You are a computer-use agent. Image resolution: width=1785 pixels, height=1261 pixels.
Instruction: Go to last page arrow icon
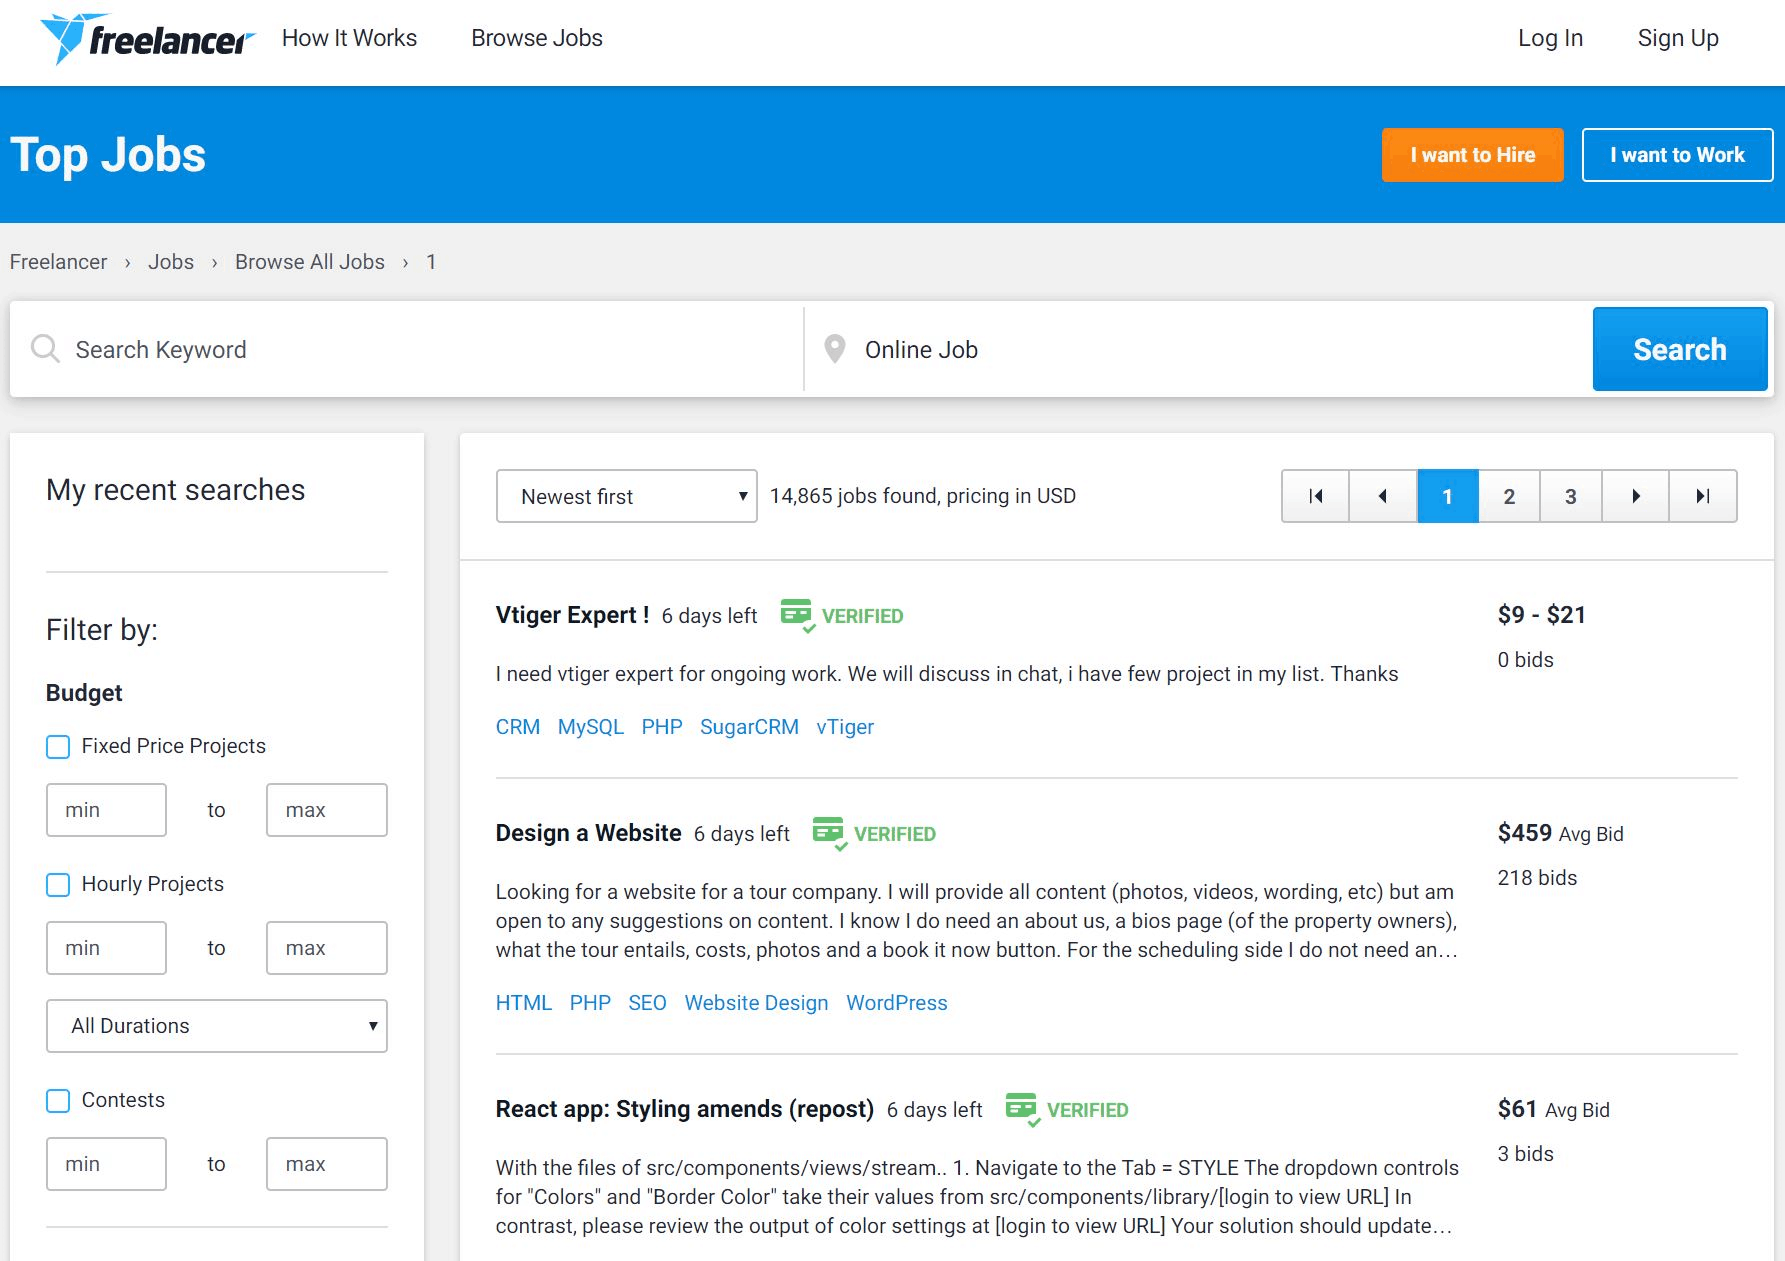pyautogui.click(x=1703, y=496)
